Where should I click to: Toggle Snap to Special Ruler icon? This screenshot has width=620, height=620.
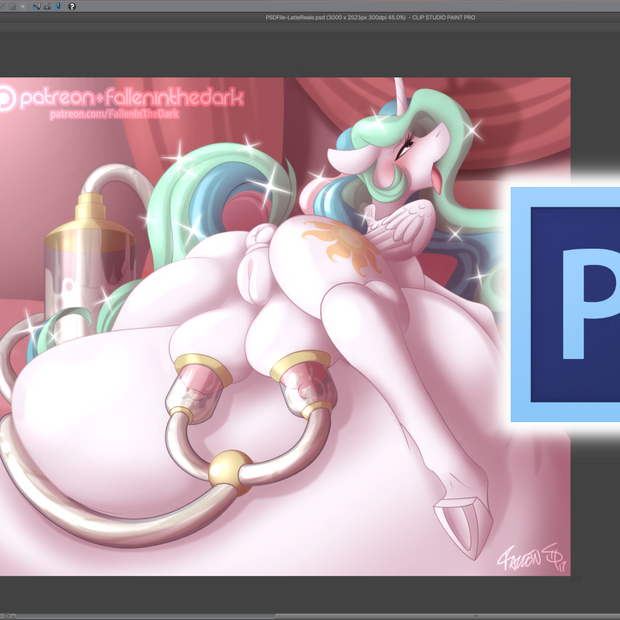(x=47, y=6)
